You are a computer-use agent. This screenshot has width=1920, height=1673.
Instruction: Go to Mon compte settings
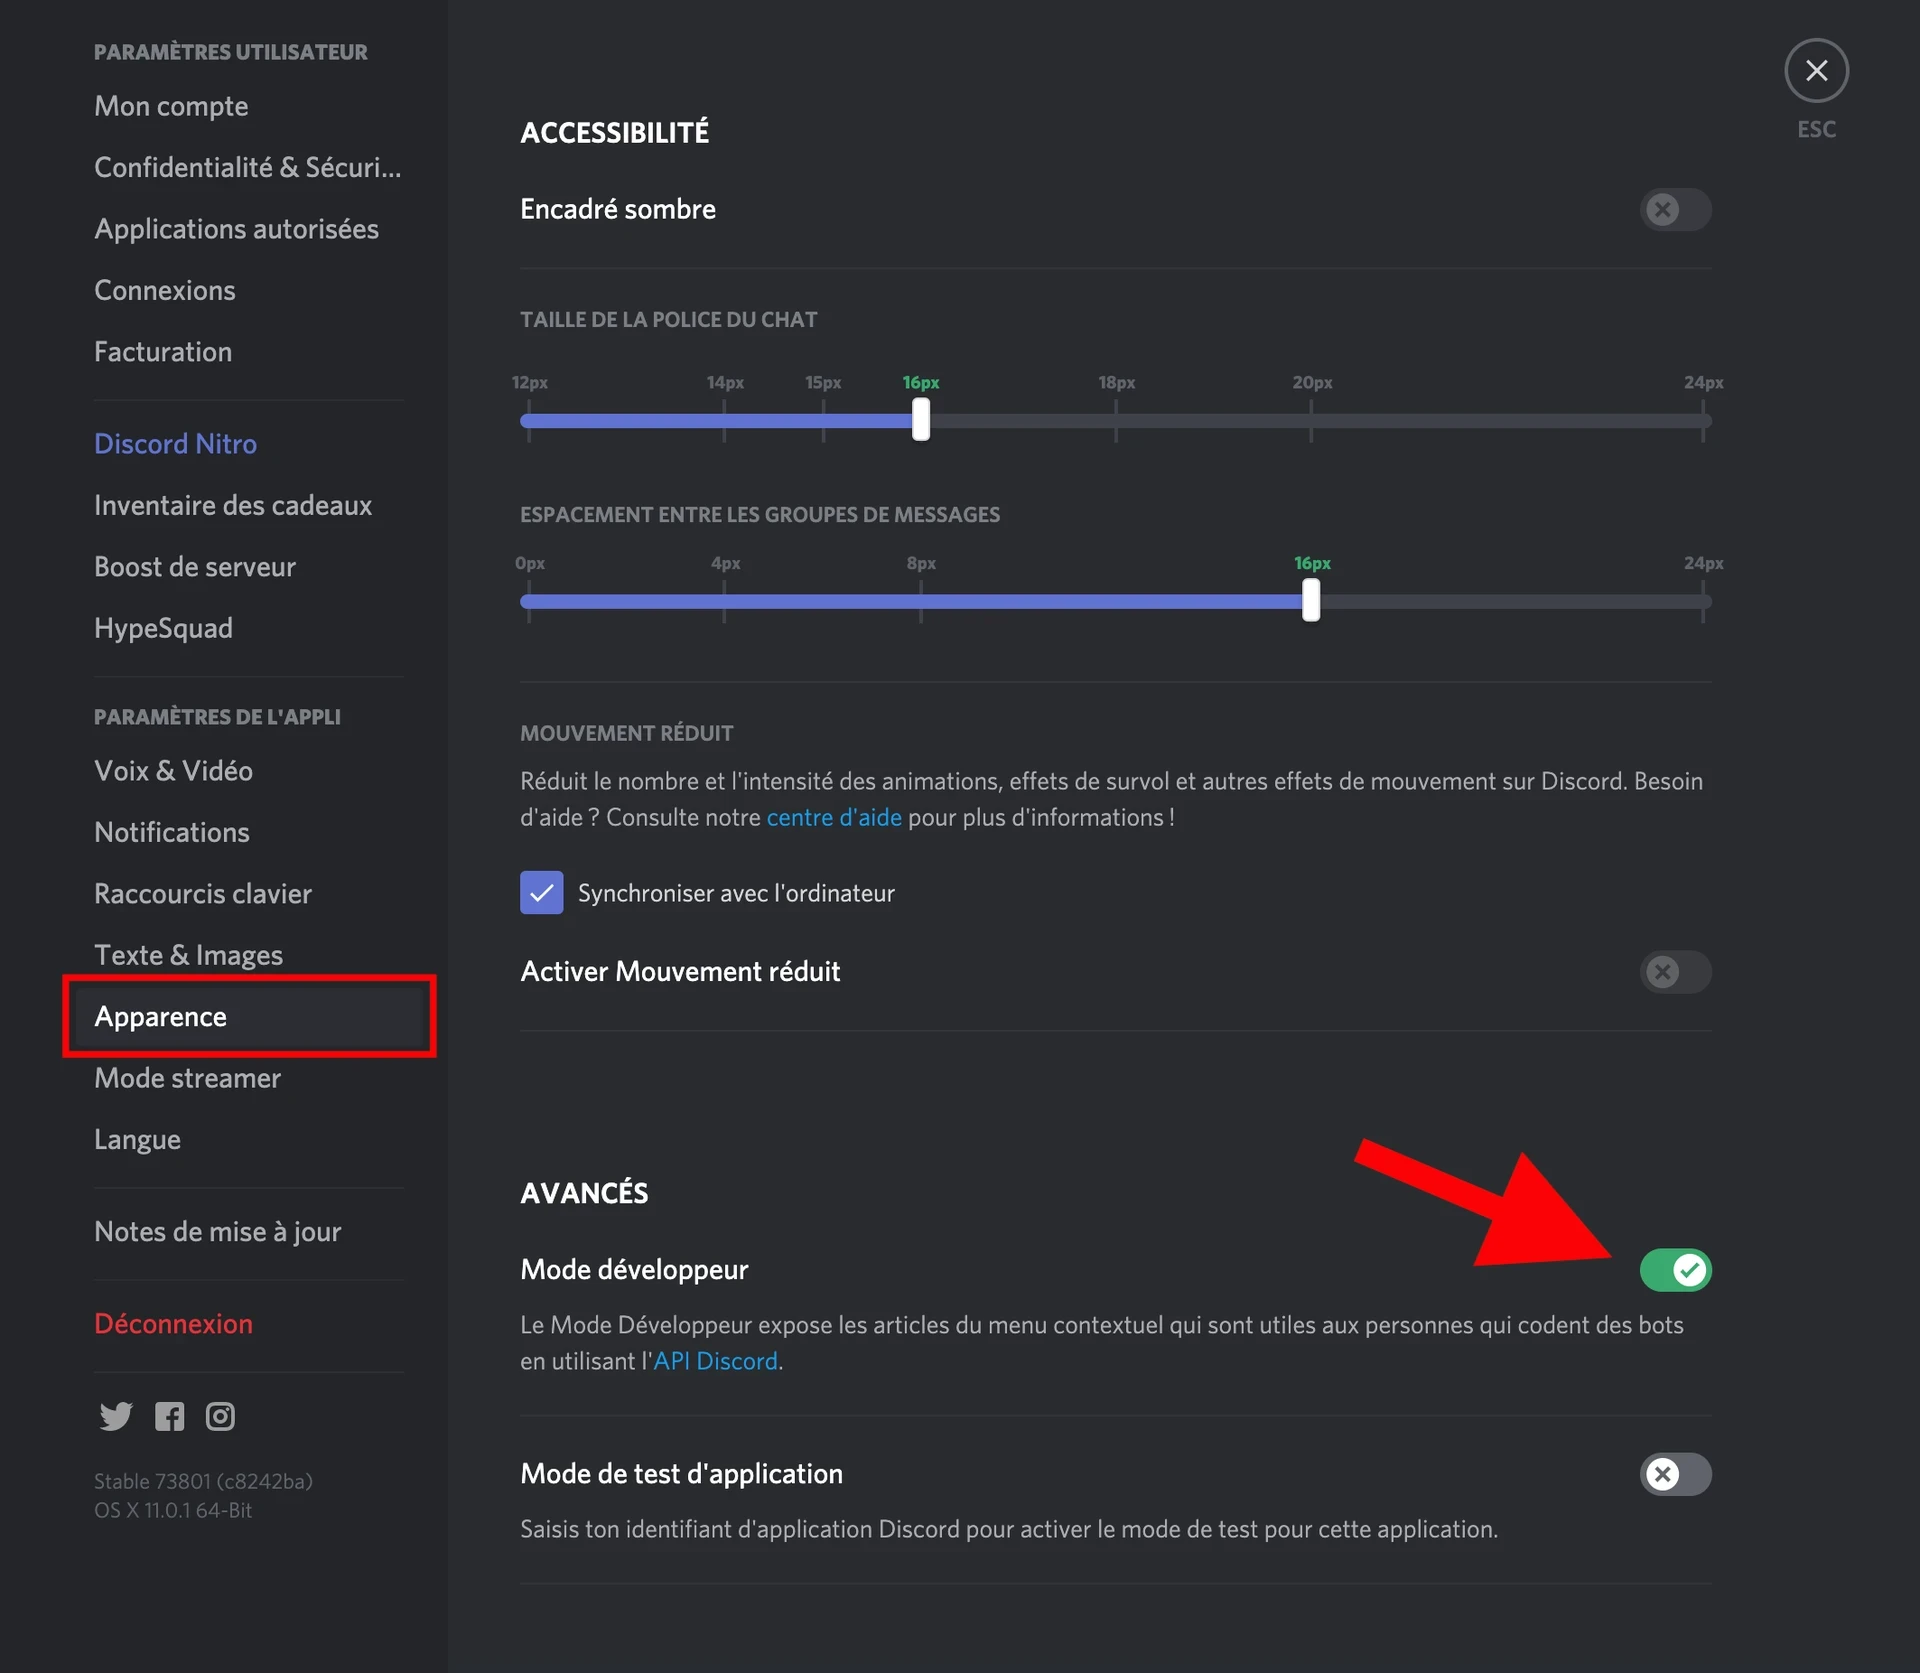(x=171, y=106)
